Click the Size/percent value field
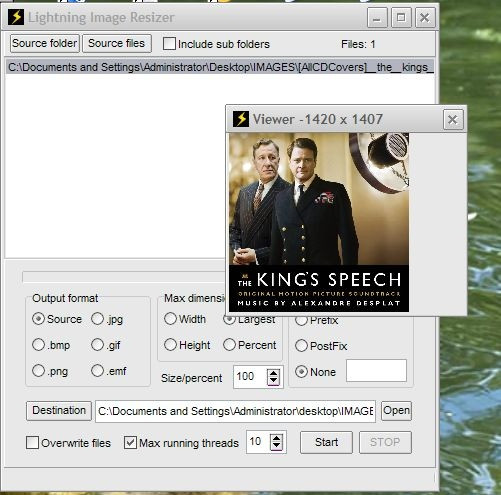The height and width of the screenshot is (495, 501). [x=250, y=377]
